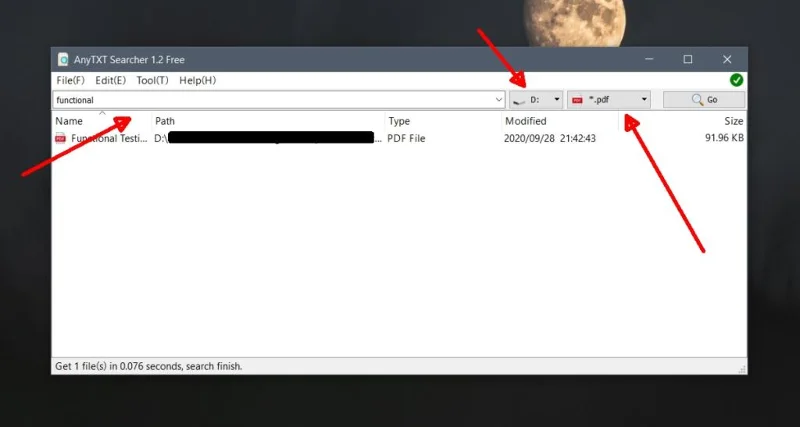The image size is (800, 427).
Task: Click the file size '91.96 KB'
Action: 724,138
